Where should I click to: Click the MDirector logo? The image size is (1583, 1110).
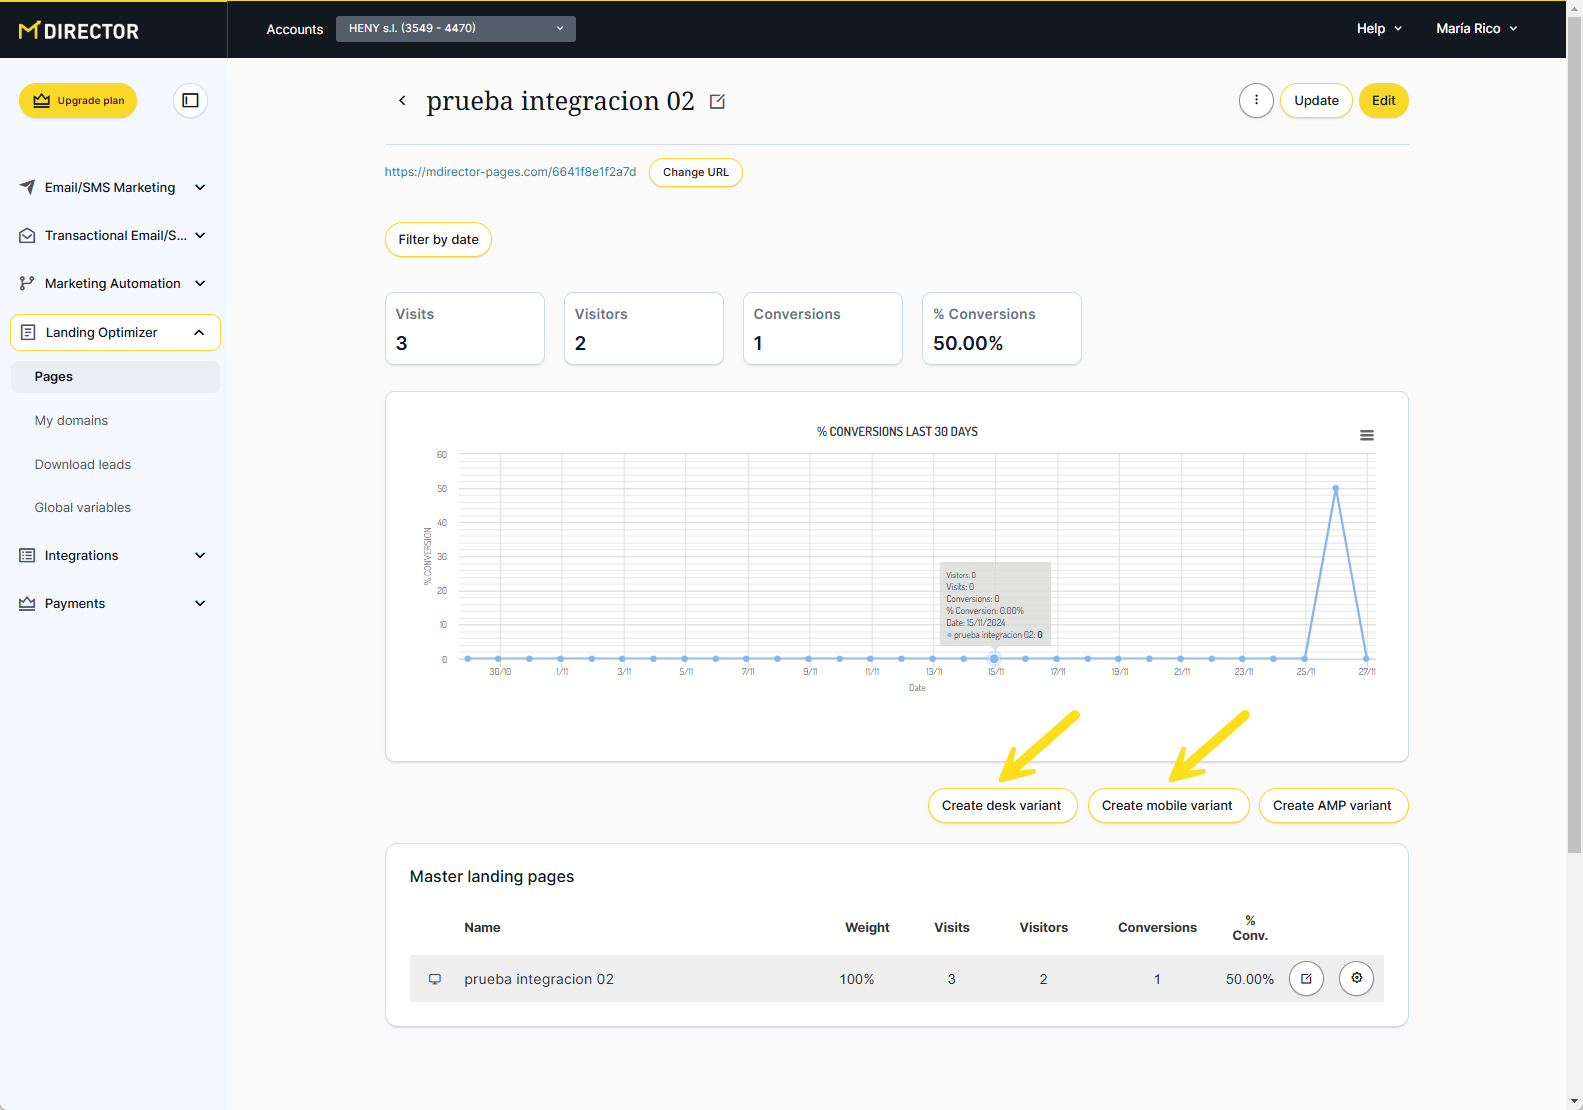(x=79, y=30)
